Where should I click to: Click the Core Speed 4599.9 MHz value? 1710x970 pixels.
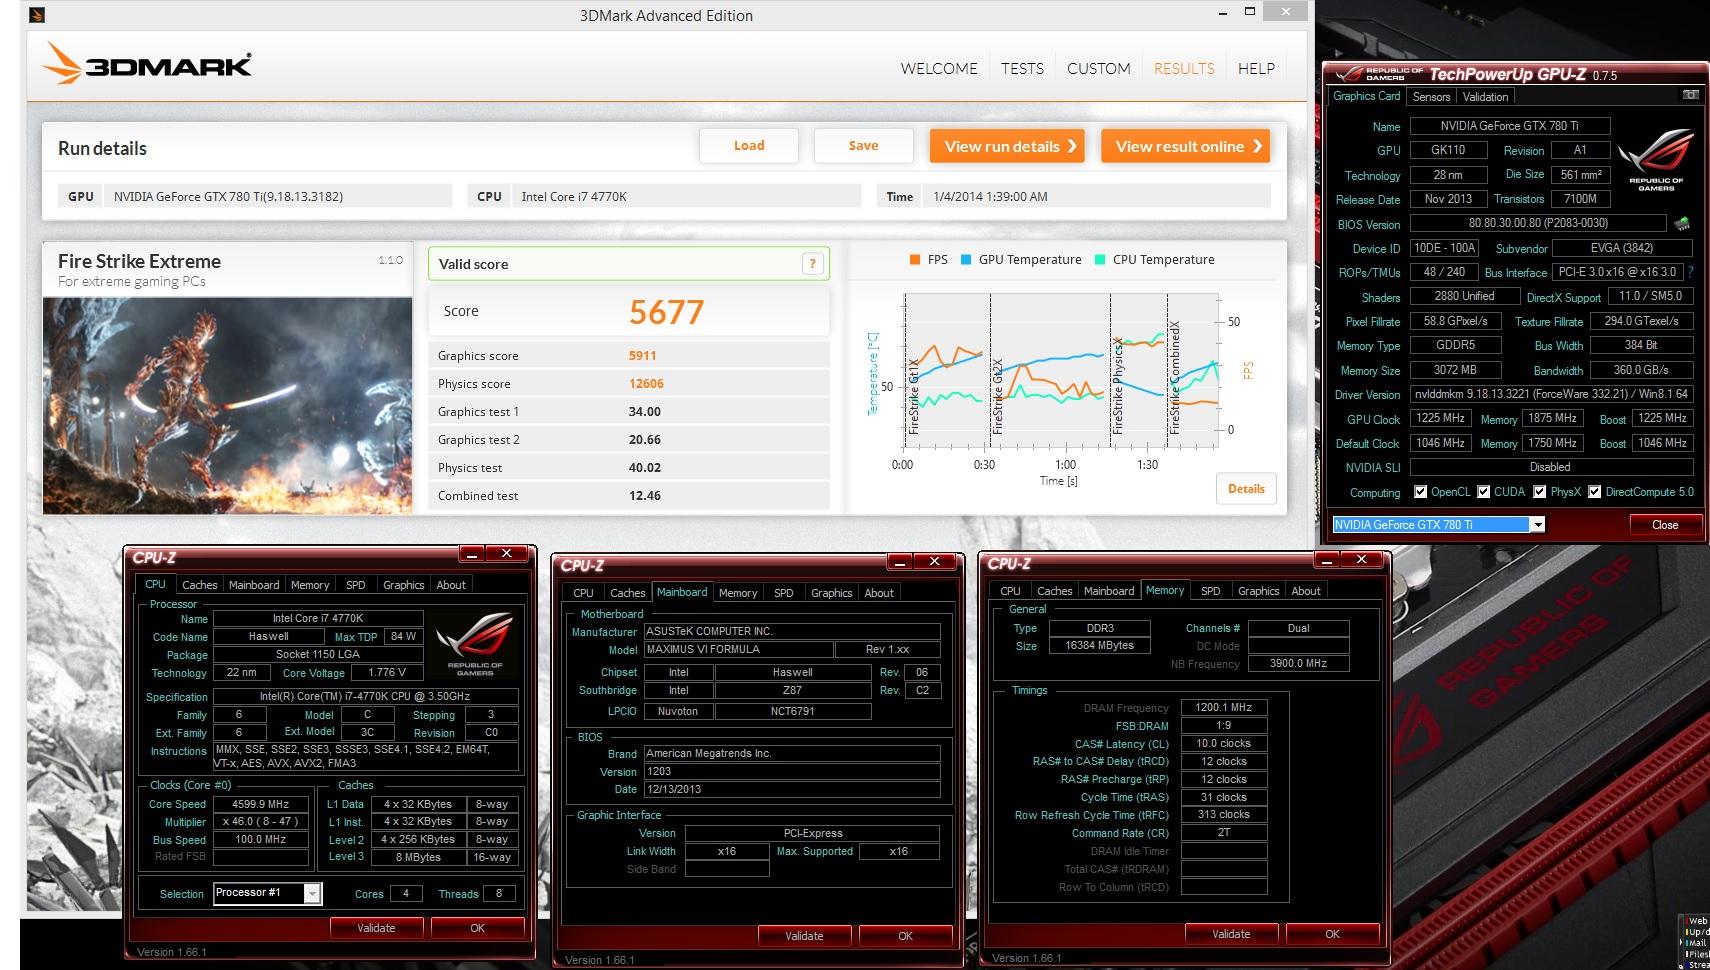click(x=261, y=804)
